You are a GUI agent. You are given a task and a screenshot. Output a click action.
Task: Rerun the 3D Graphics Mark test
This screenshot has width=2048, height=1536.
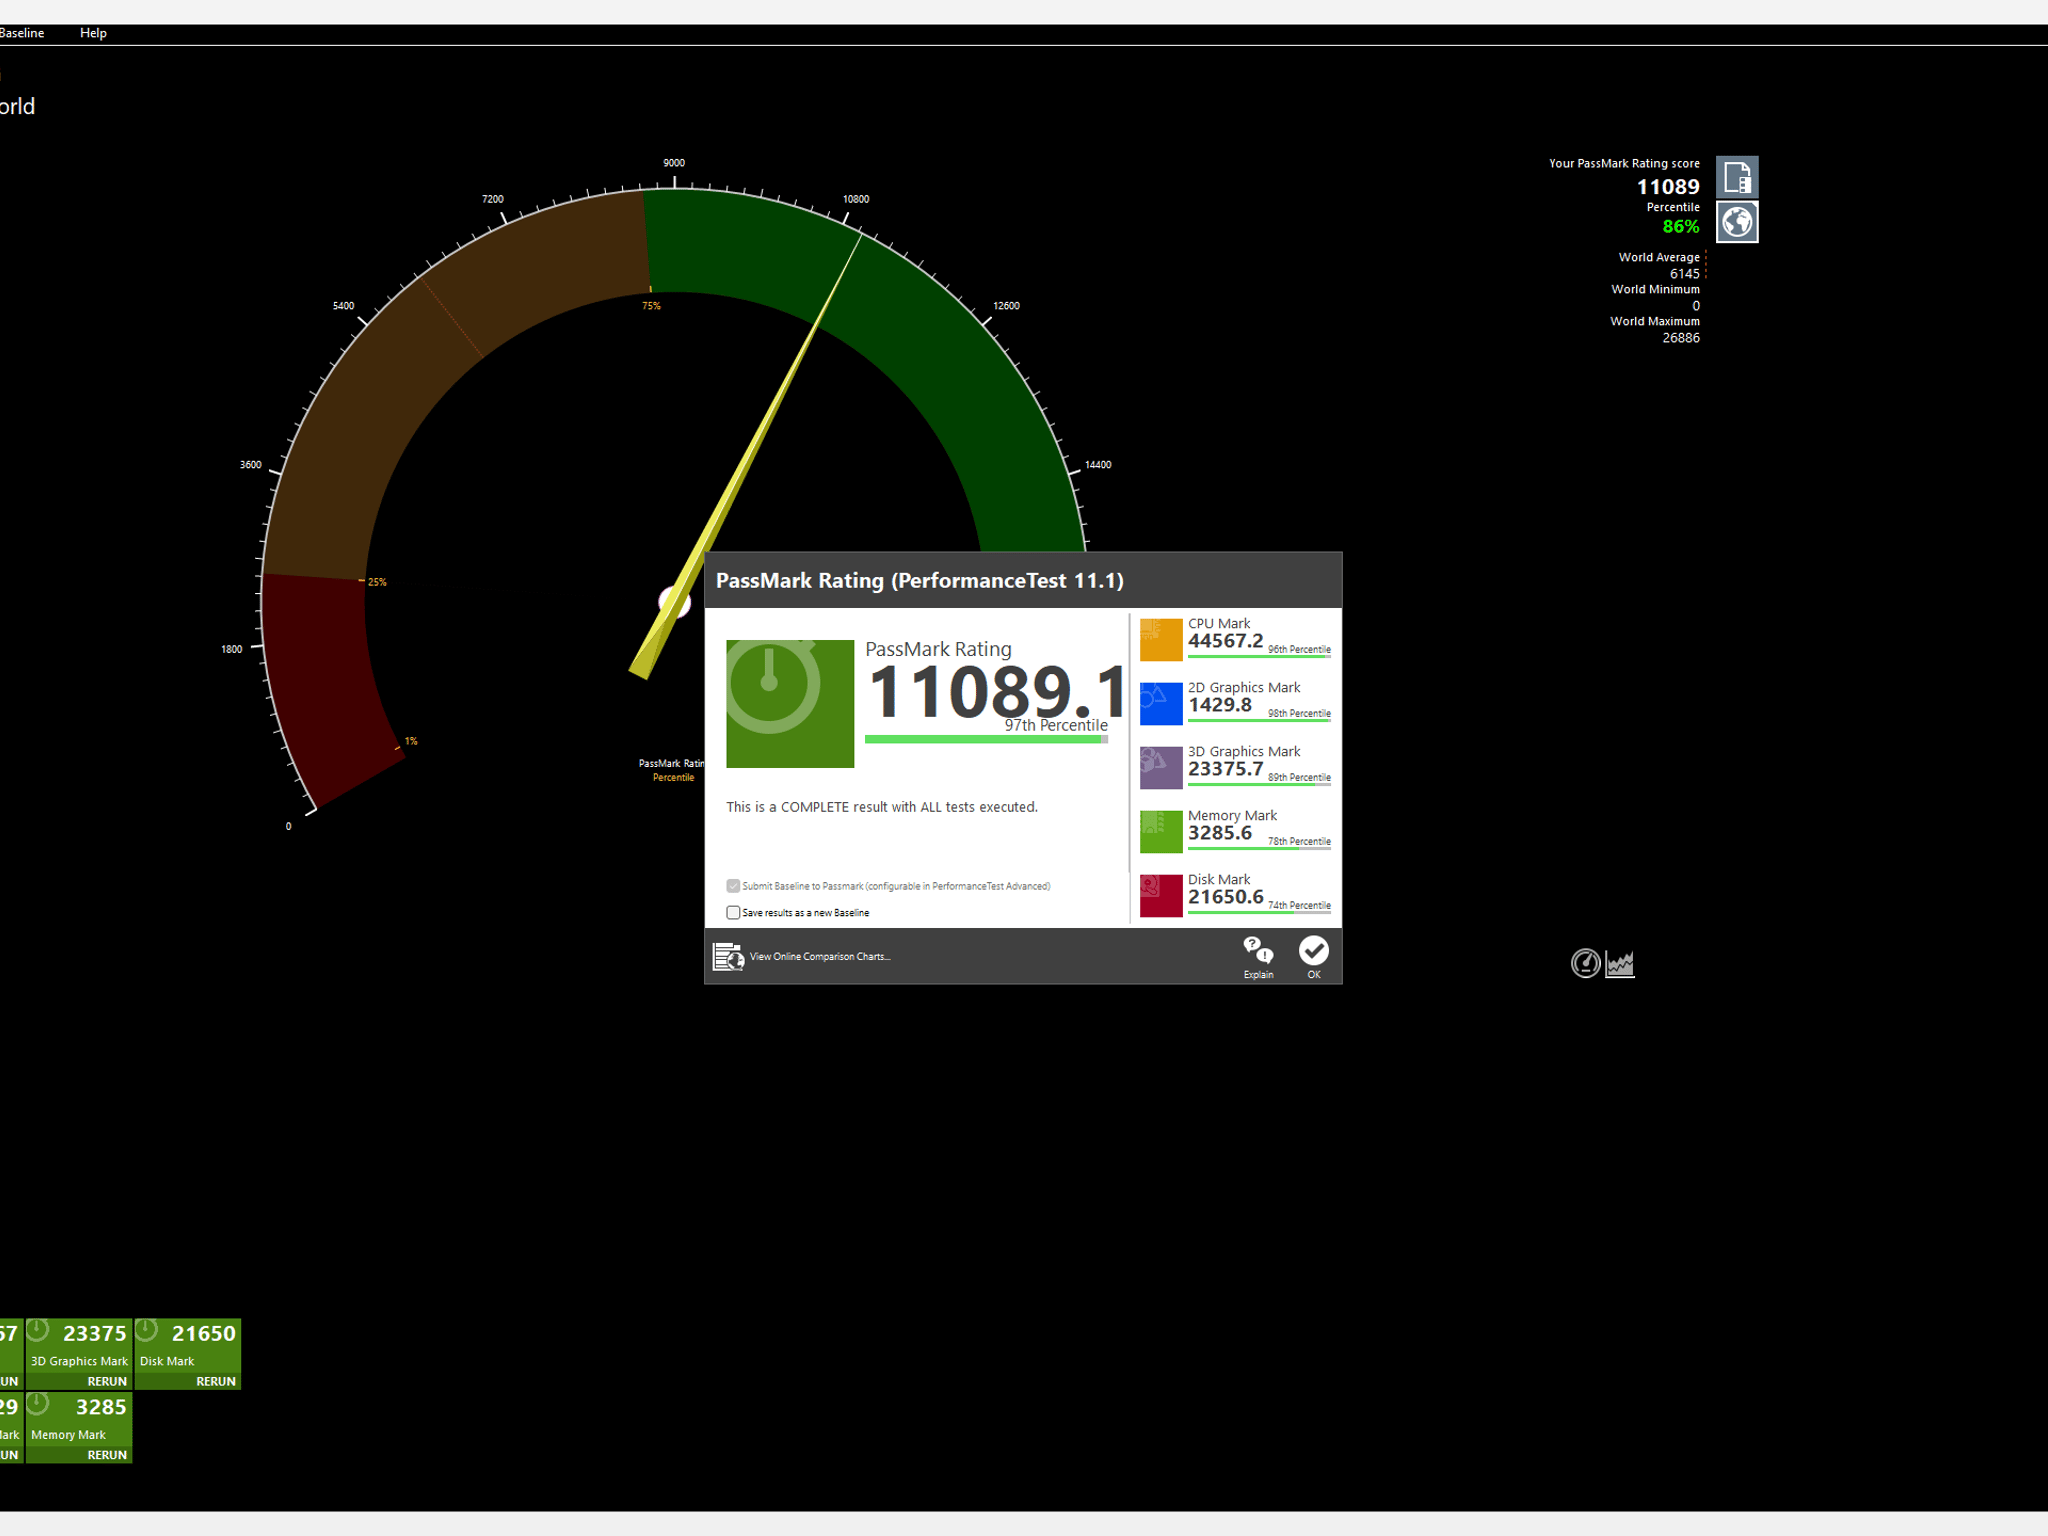[x=107, y=1381]
